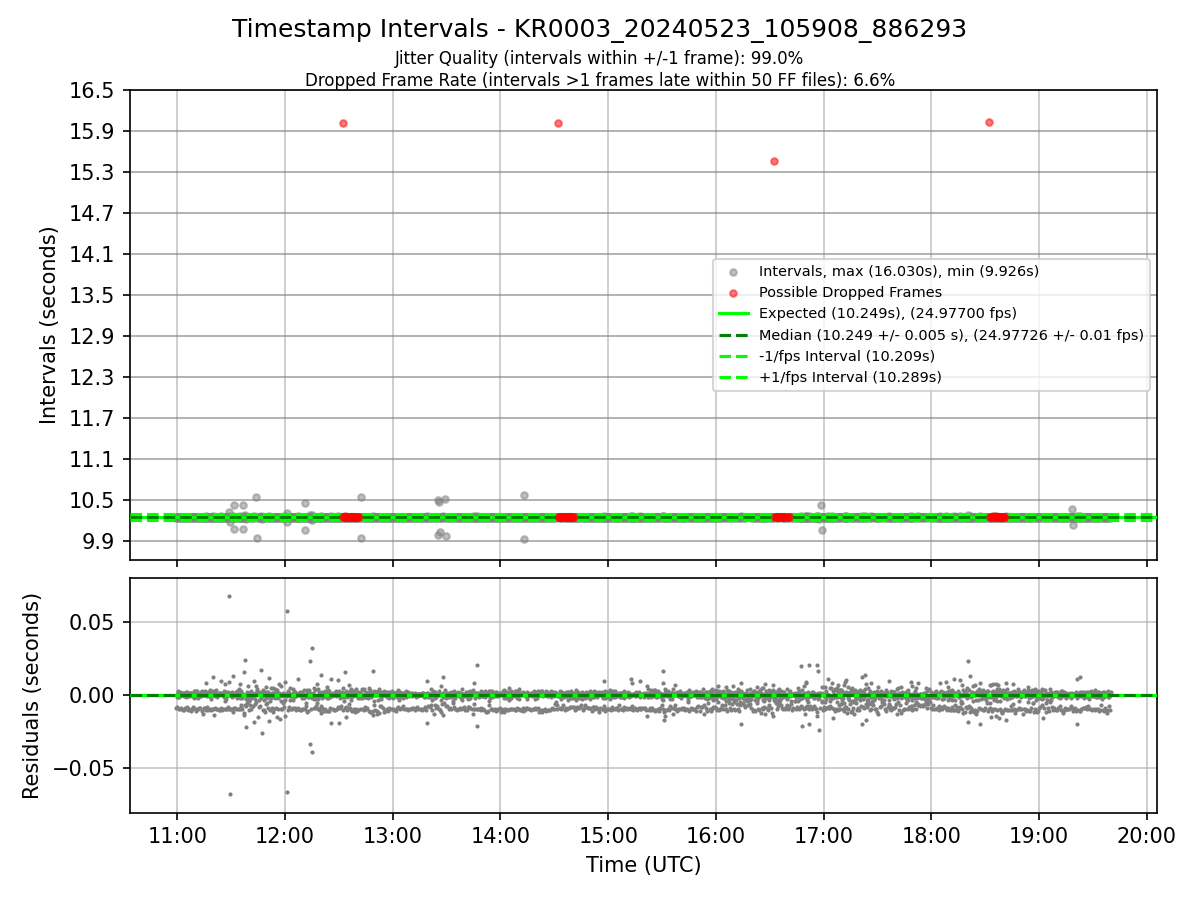Click the 'Time (UTC)' x-axis label
This screenshot has height=900, width=1200.
coord(643,865)
